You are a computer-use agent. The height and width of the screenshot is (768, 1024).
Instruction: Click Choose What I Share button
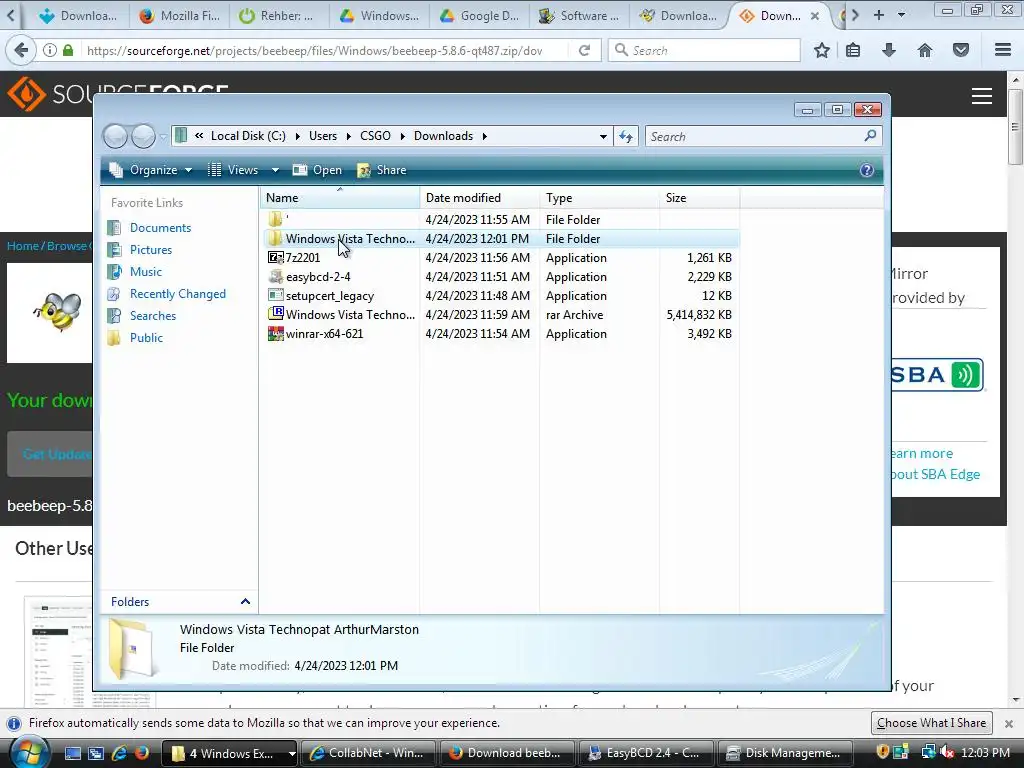[x=931, y=723]
